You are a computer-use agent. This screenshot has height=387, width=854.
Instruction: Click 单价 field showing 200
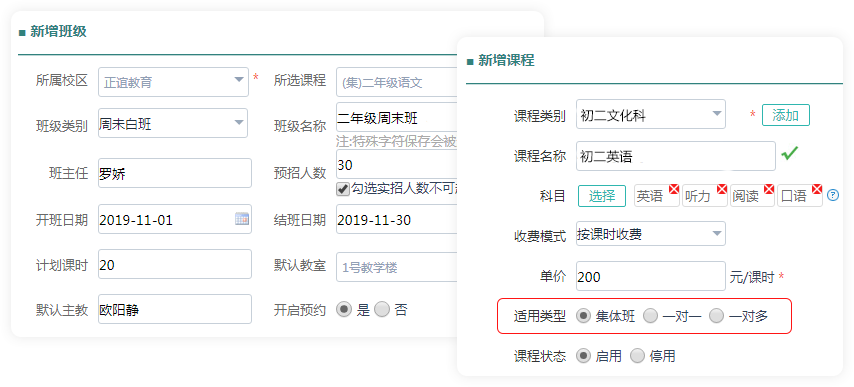[x=651, y=277]
